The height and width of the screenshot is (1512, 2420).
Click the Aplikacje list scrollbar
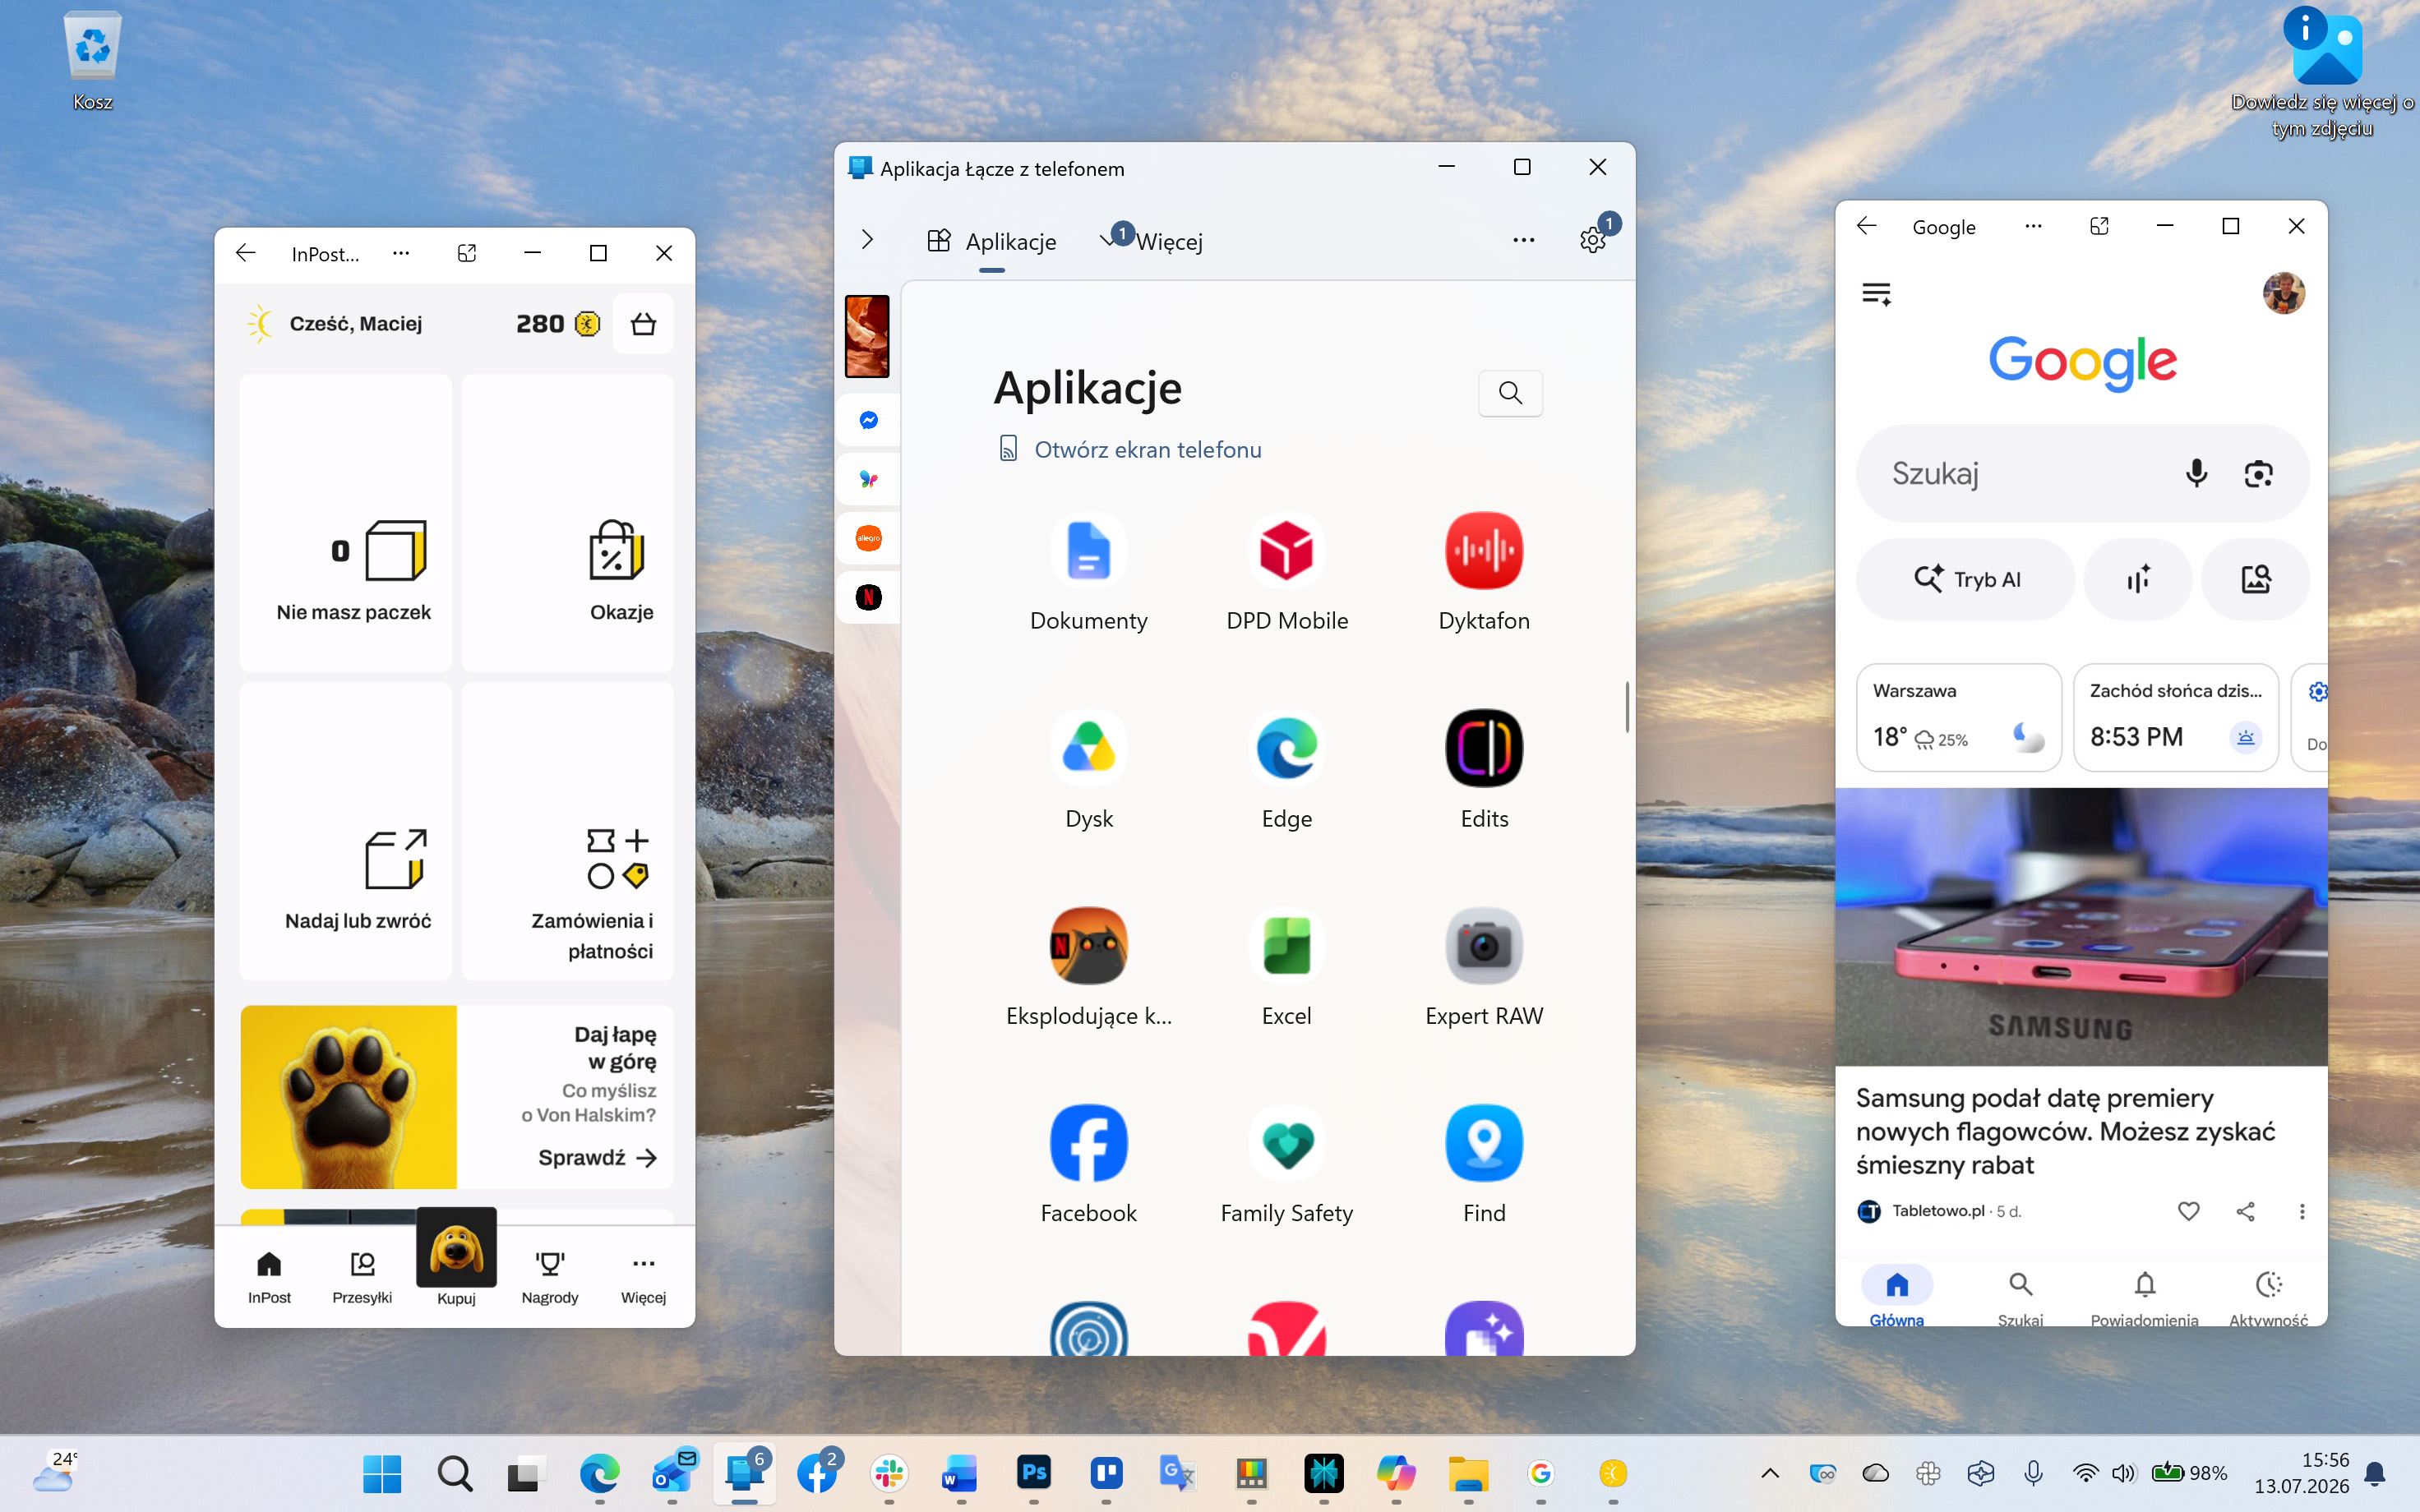pyautogui.click(x=1627, y=707)
